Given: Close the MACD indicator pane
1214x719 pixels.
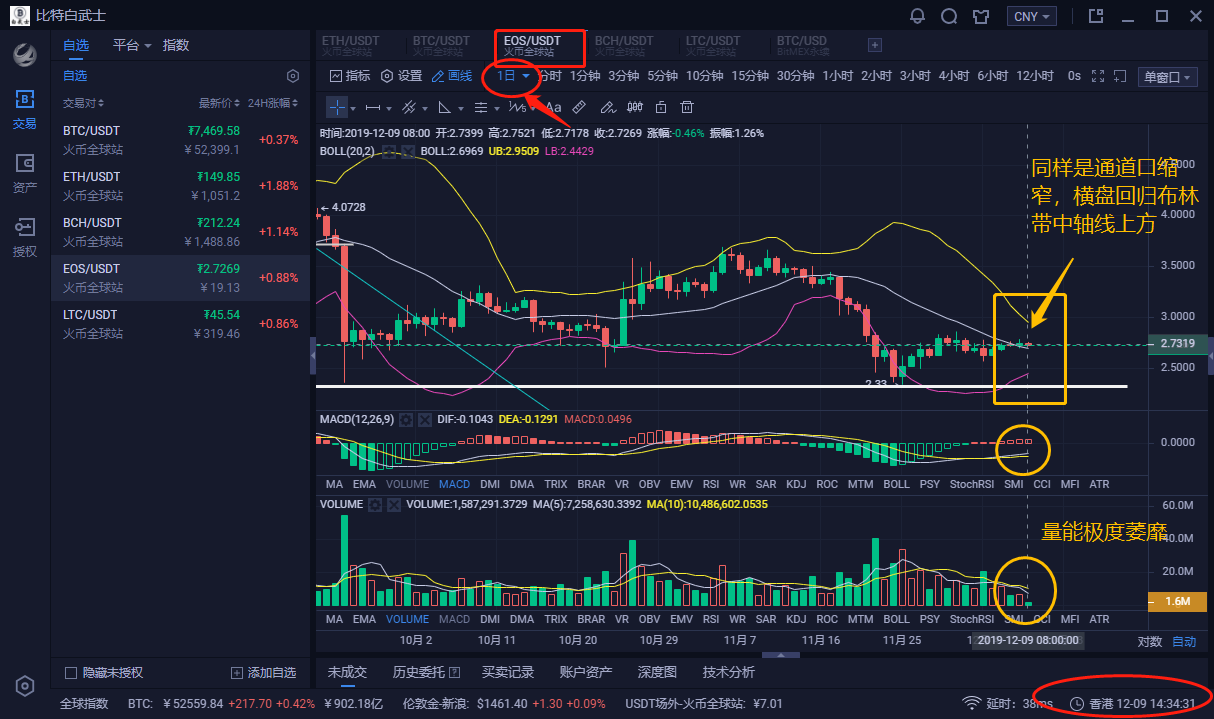Looking at the screenshot, I should pyautogui.click(x=425, y=420).
